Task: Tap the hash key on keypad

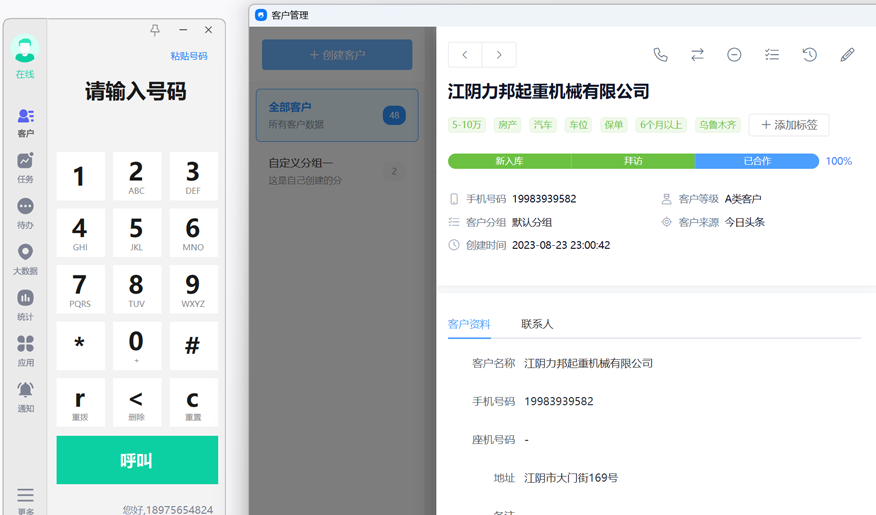Action: tap(193, 345)
